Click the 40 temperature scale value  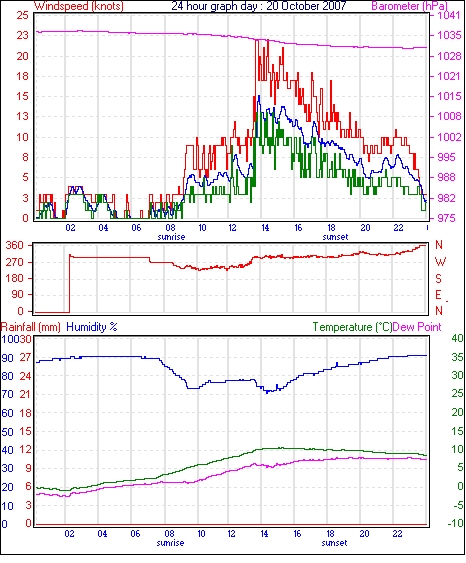pyautogui.click(x=457, y=338)
